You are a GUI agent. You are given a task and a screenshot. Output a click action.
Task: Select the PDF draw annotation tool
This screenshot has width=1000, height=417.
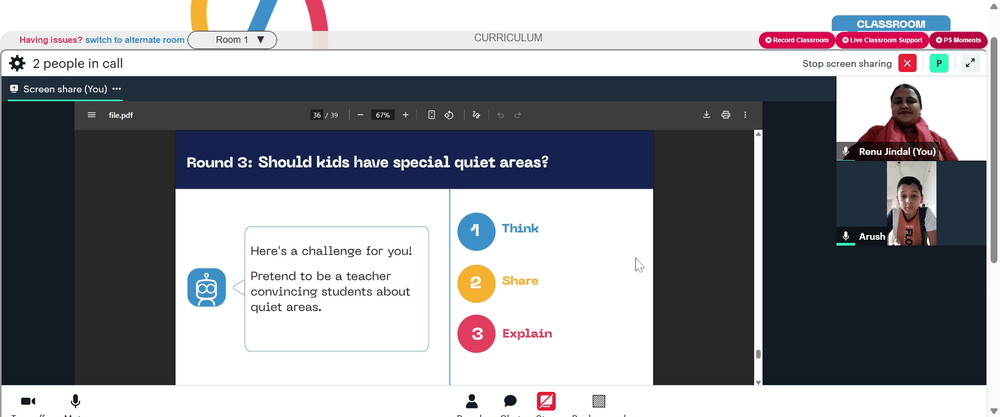pos(476,115)
